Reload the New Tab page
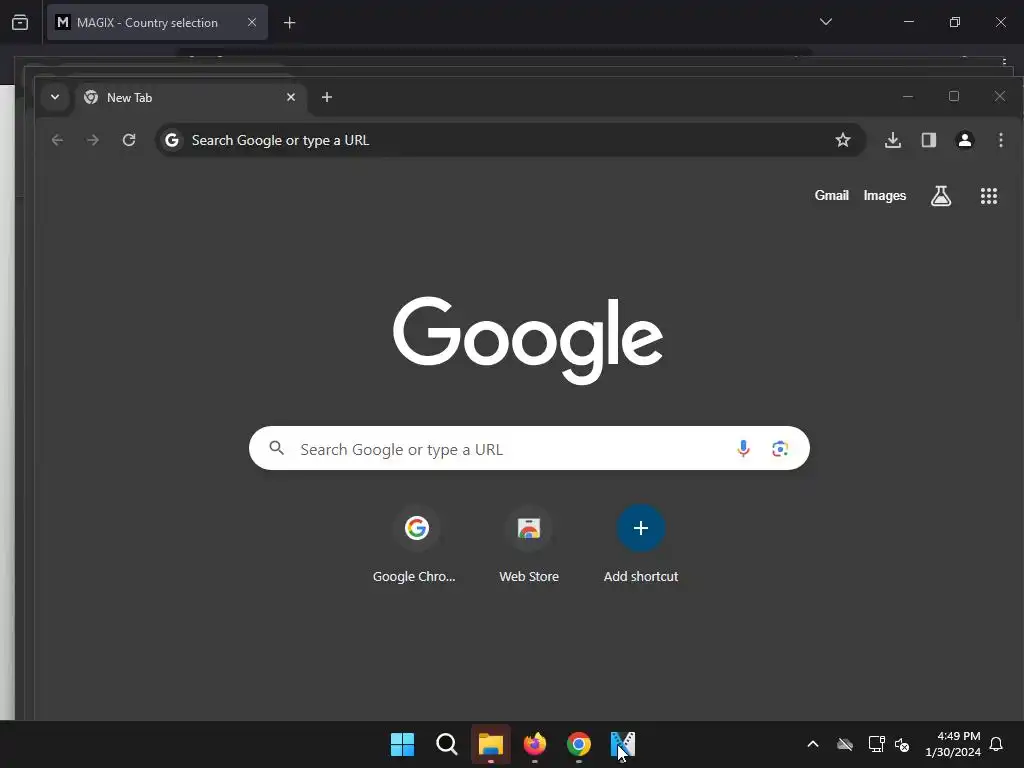The height and width of the screenshot is (768, 1024). 129,140
